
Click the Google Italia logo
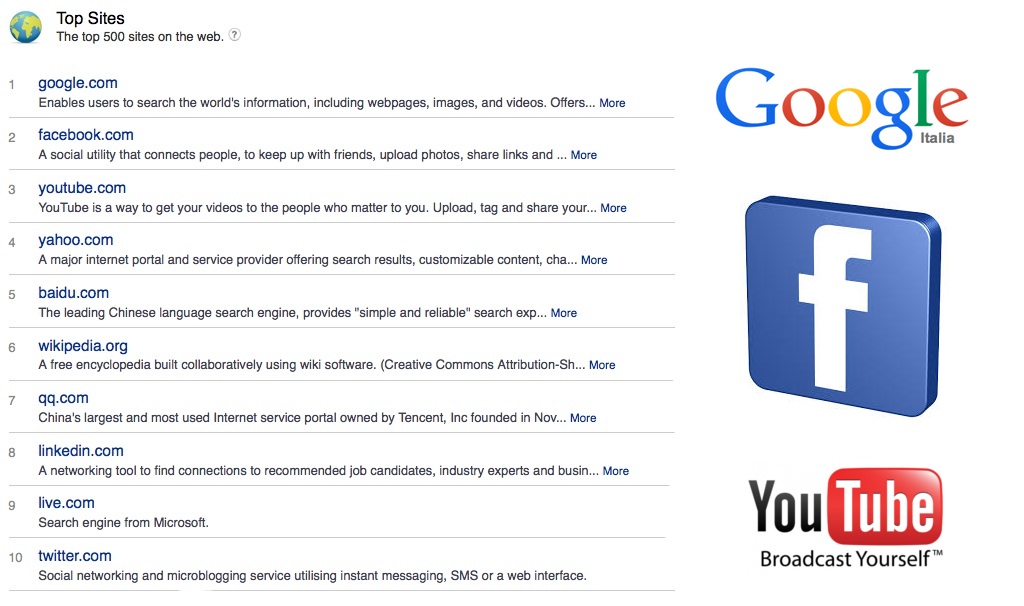(x=842, y=108)
